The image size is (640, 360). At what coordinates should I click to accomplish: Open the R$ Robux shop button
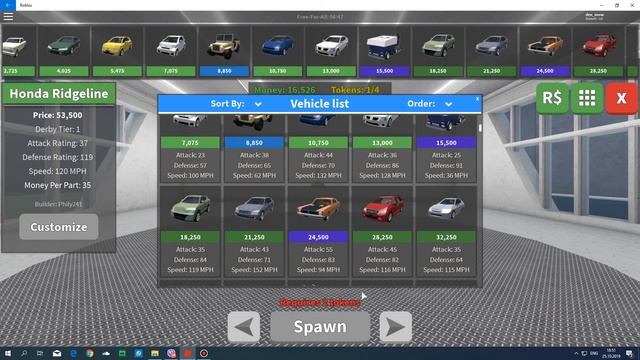tap(552, 98)
